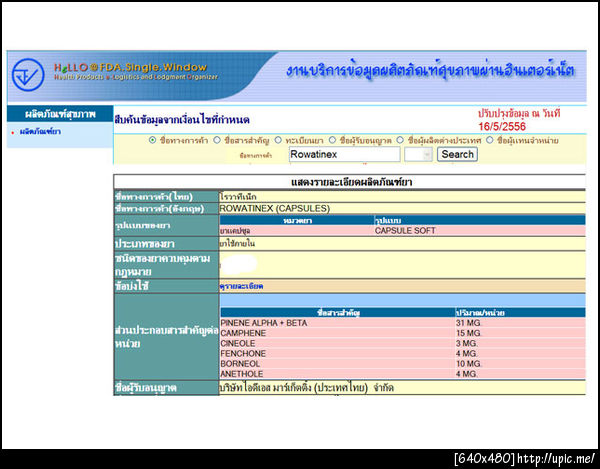Click the BORNEOL ingredient row
The image size is (600, 469).
[x=403, y=364]
